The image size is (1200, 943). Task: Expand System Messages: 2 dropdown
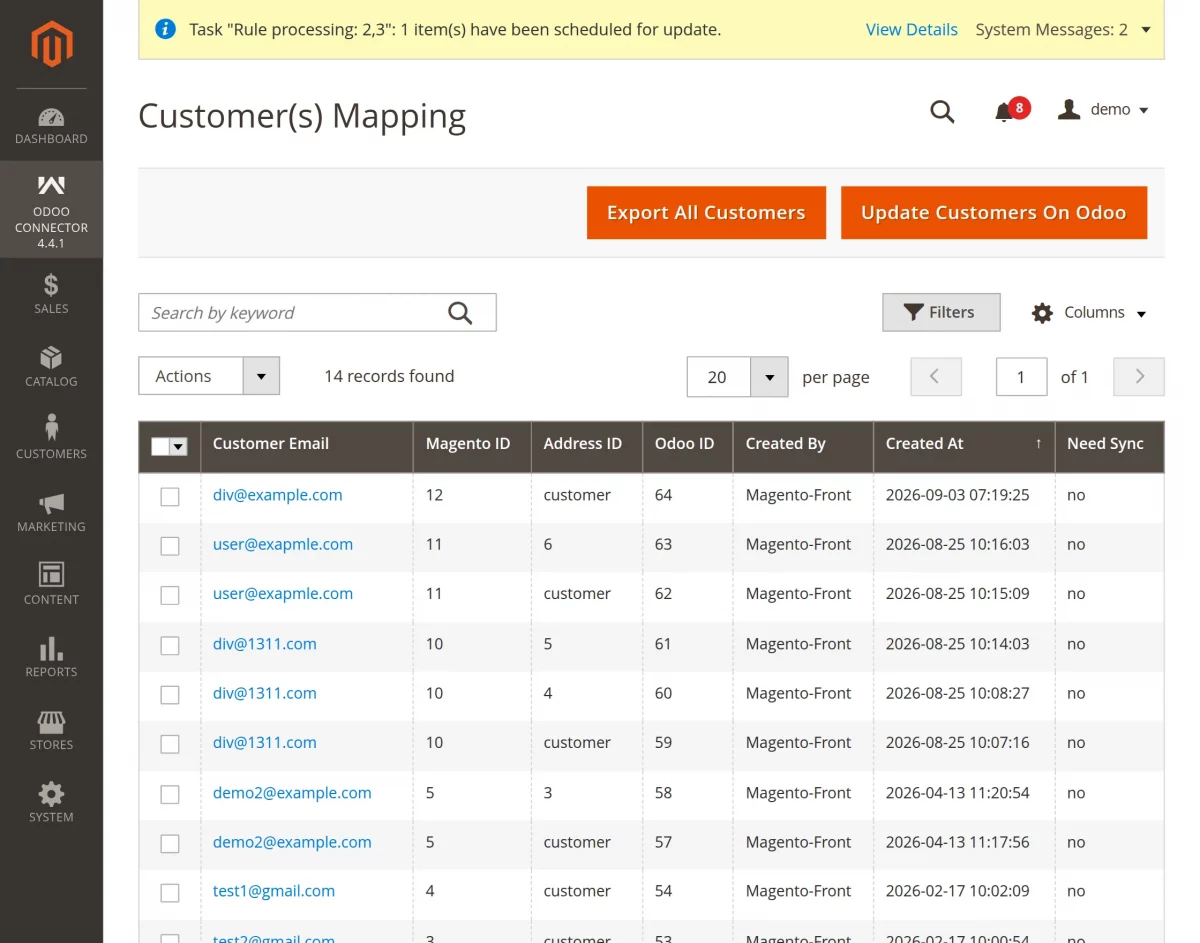click(x=1063, y=30)
